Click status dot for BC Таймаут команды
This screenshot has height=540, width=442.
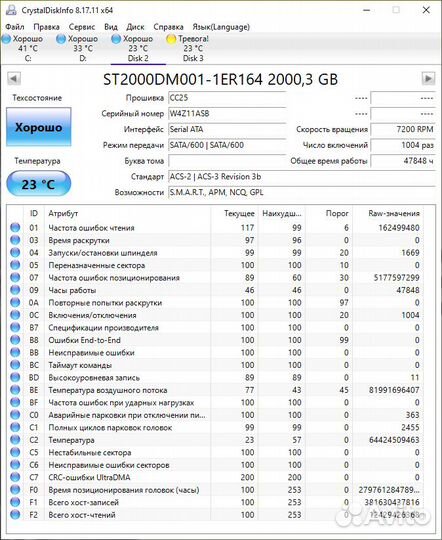click(x=15, y=365)
